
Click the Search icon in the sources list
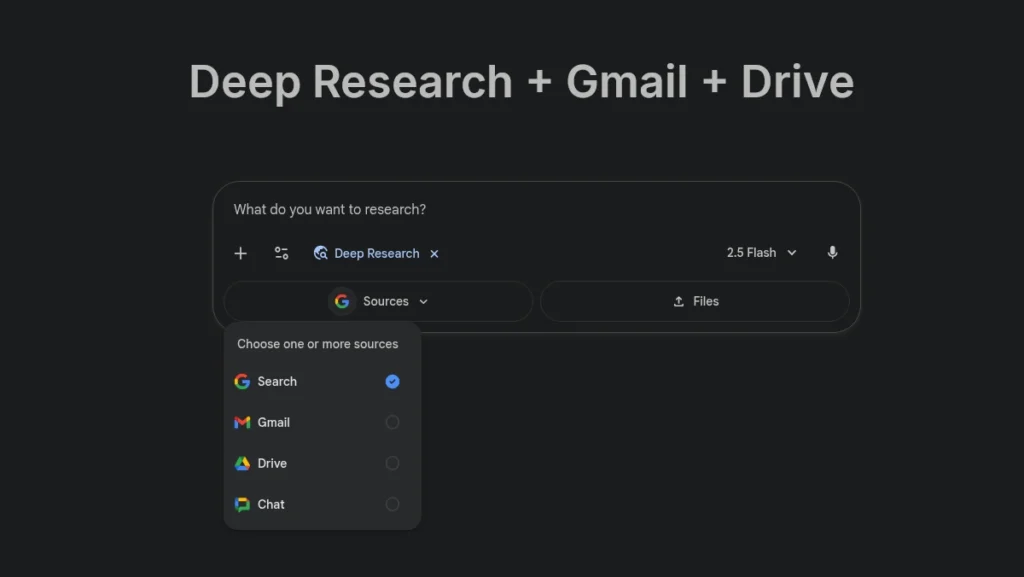click(x=241, y=381)
